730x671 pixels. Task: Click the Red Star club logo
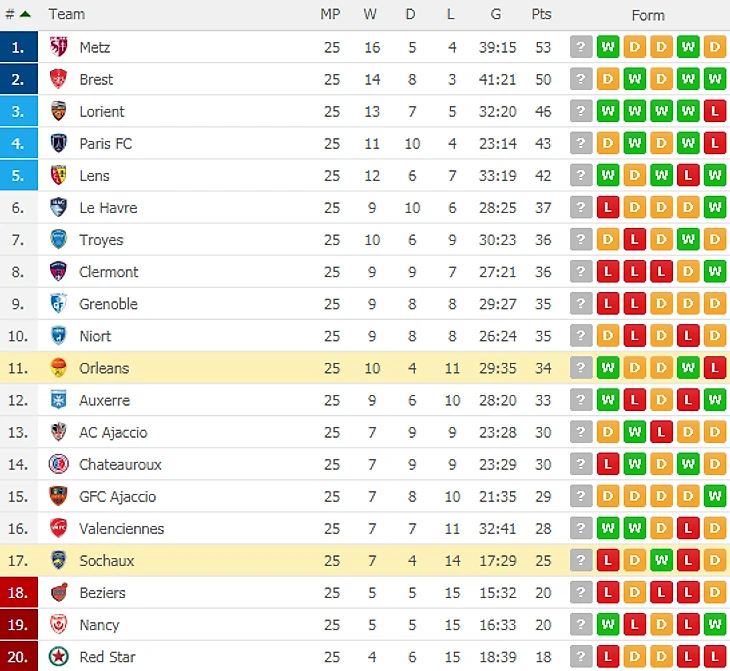58,656
